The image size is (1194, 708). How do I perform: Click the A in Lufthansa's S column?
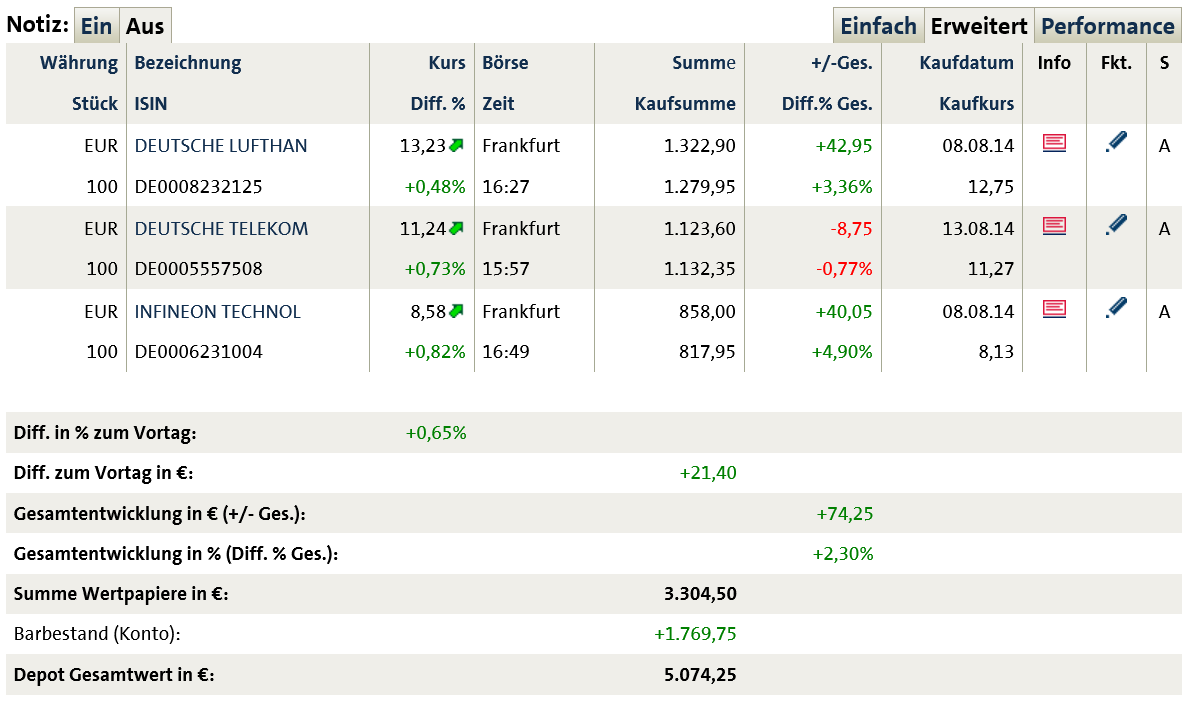pyautogui.click(x=1164, y=146)
